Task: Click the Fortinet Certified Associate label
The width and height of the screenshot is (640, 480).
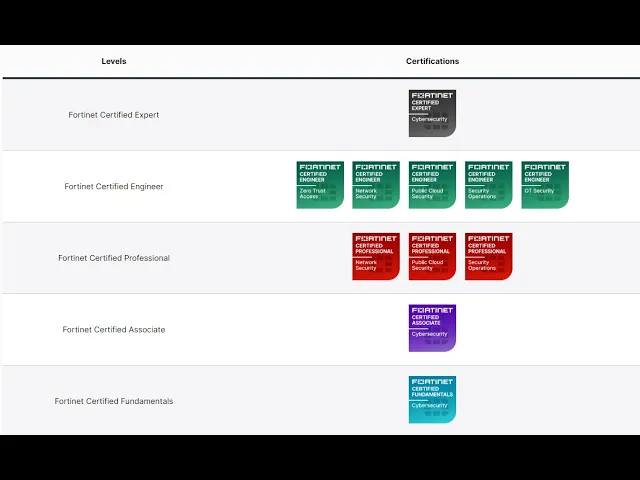Action: point(114,330)
